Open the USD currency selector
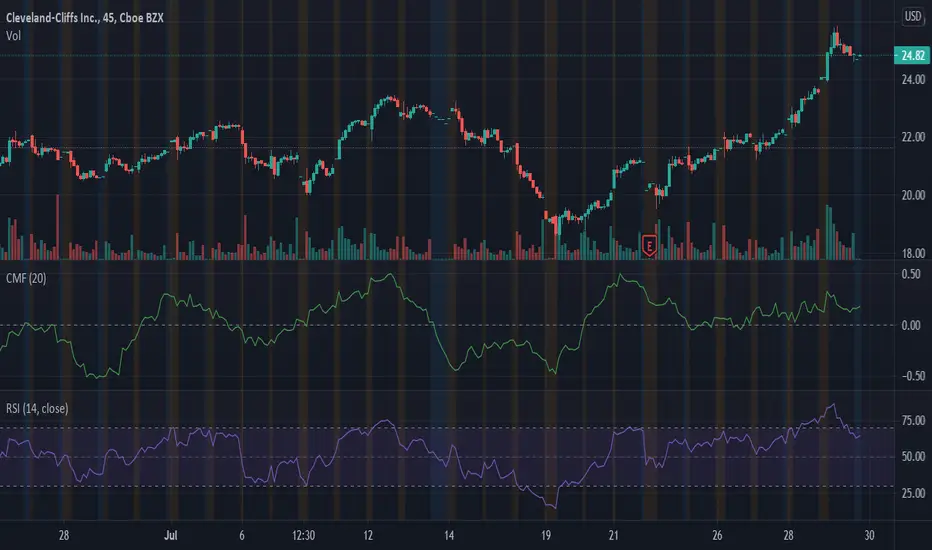Screen dimensions: 932x550 click(x=913, y=16)
